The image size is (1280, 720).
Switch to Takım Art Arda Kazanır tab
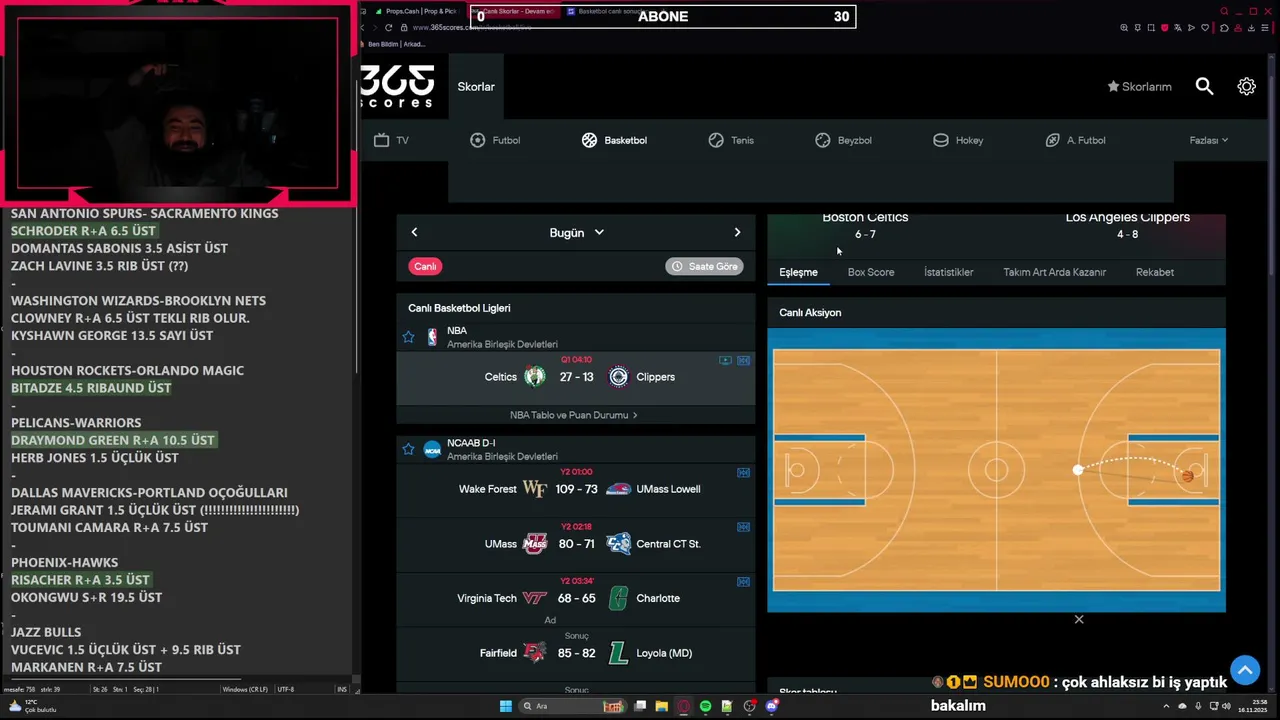(x=1054, y=272)
